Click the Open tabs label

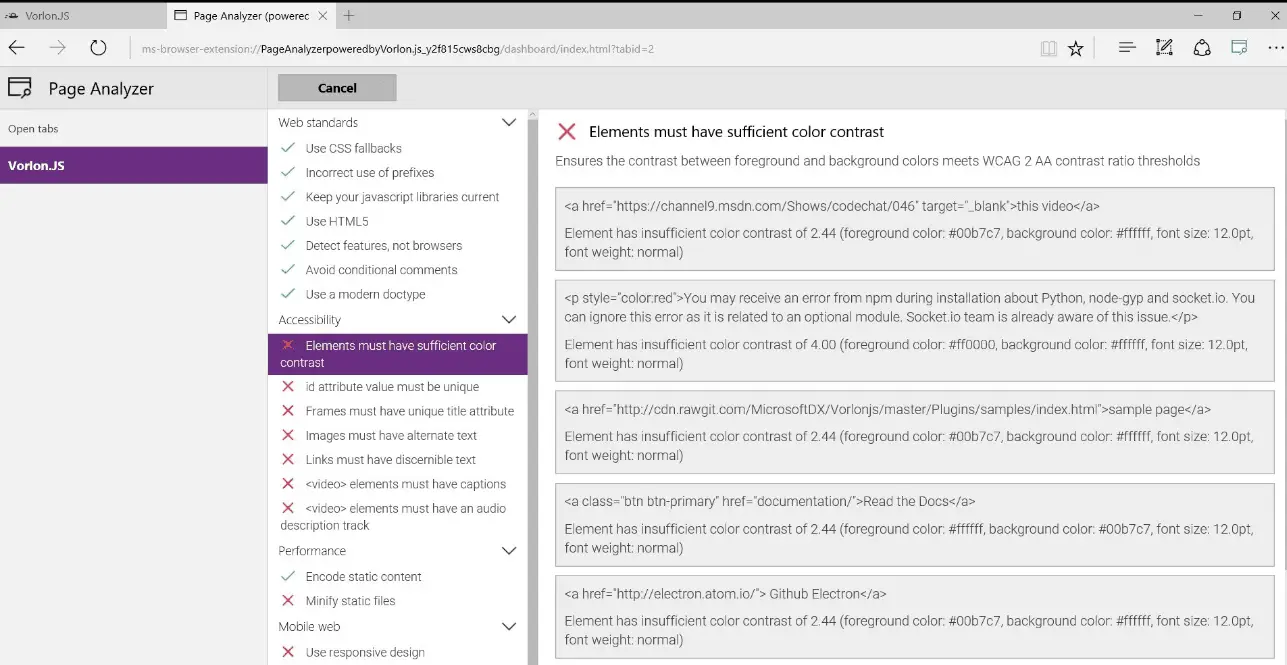click(33, 129)
